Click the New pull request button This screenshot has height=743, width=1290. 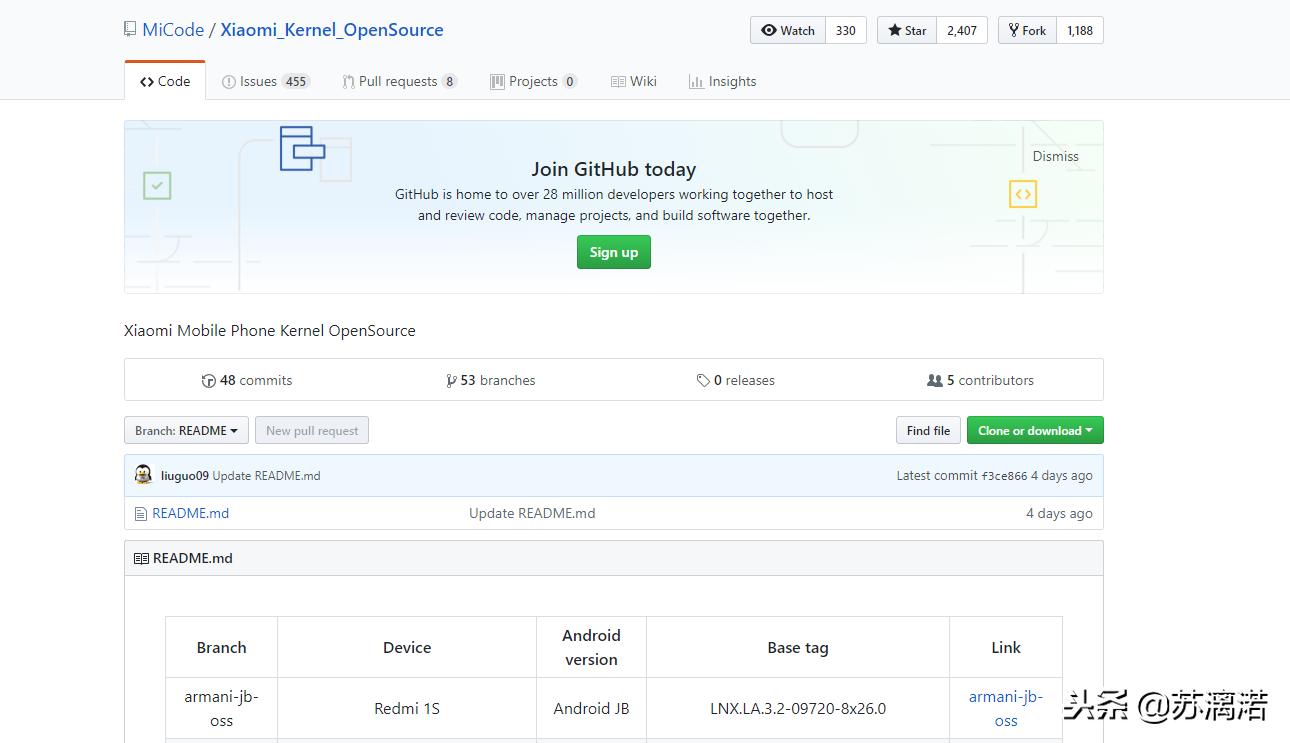point(312,430)
